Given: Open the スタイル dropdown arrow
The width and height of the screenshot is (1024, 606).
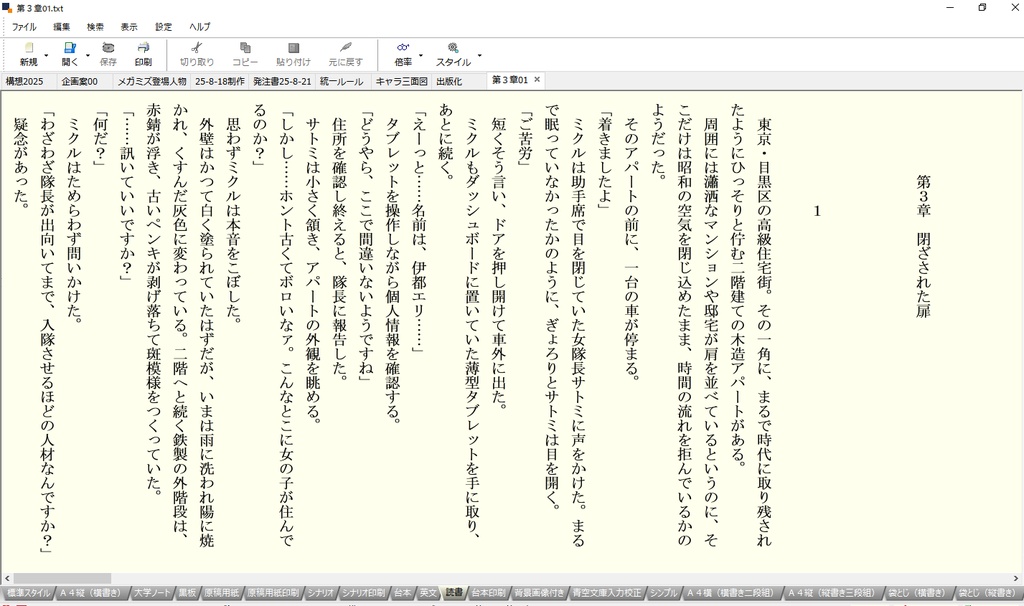Looking at the screenshot, I should point(479,56).
